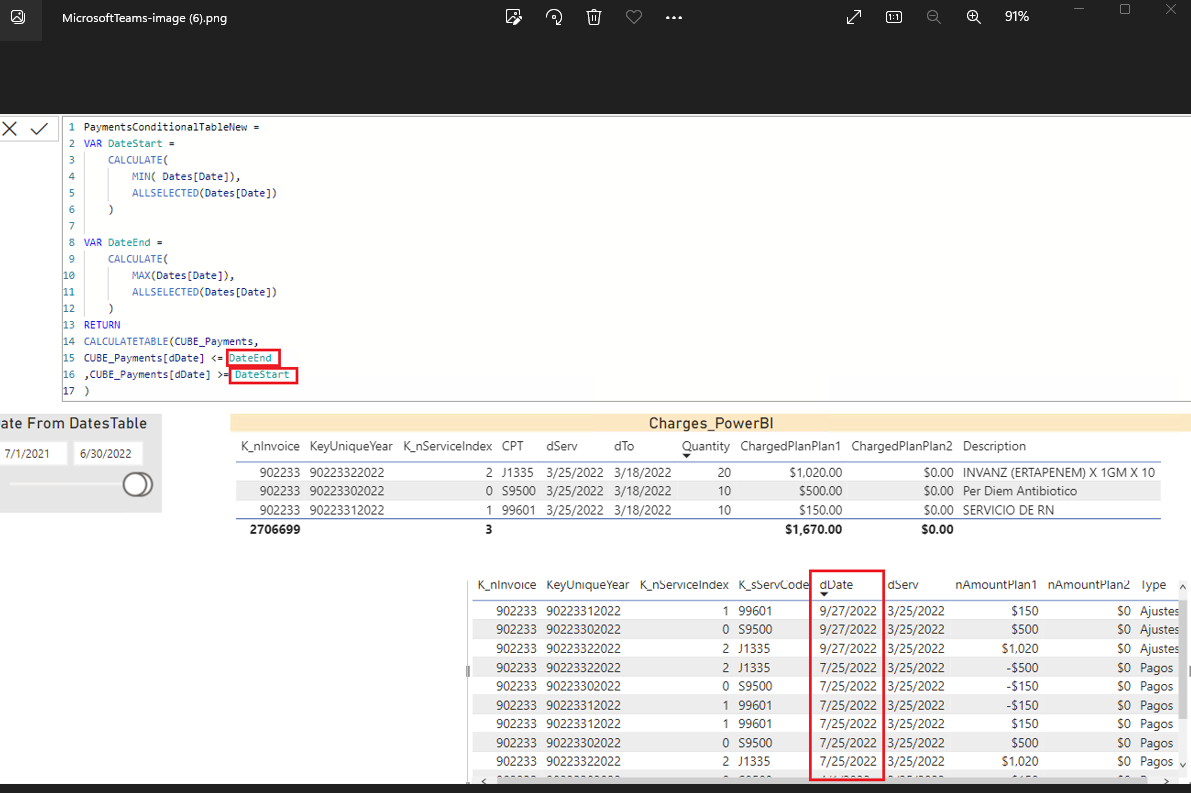
Task: Click the date slicer slider track
Action: click(x=65, y=485)
